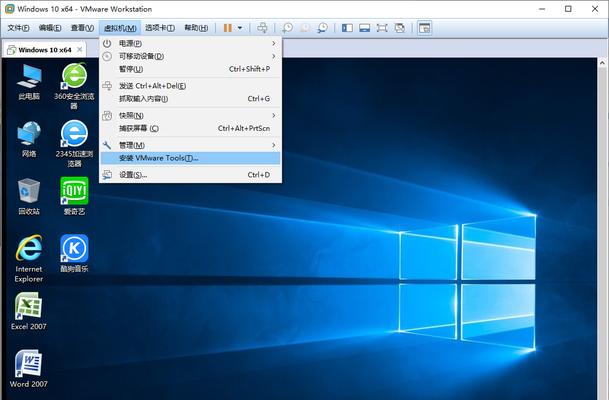Screen dimensions: 609x400
Task: Maximize the VMware Workstation window
Action: tap(568, 9)
